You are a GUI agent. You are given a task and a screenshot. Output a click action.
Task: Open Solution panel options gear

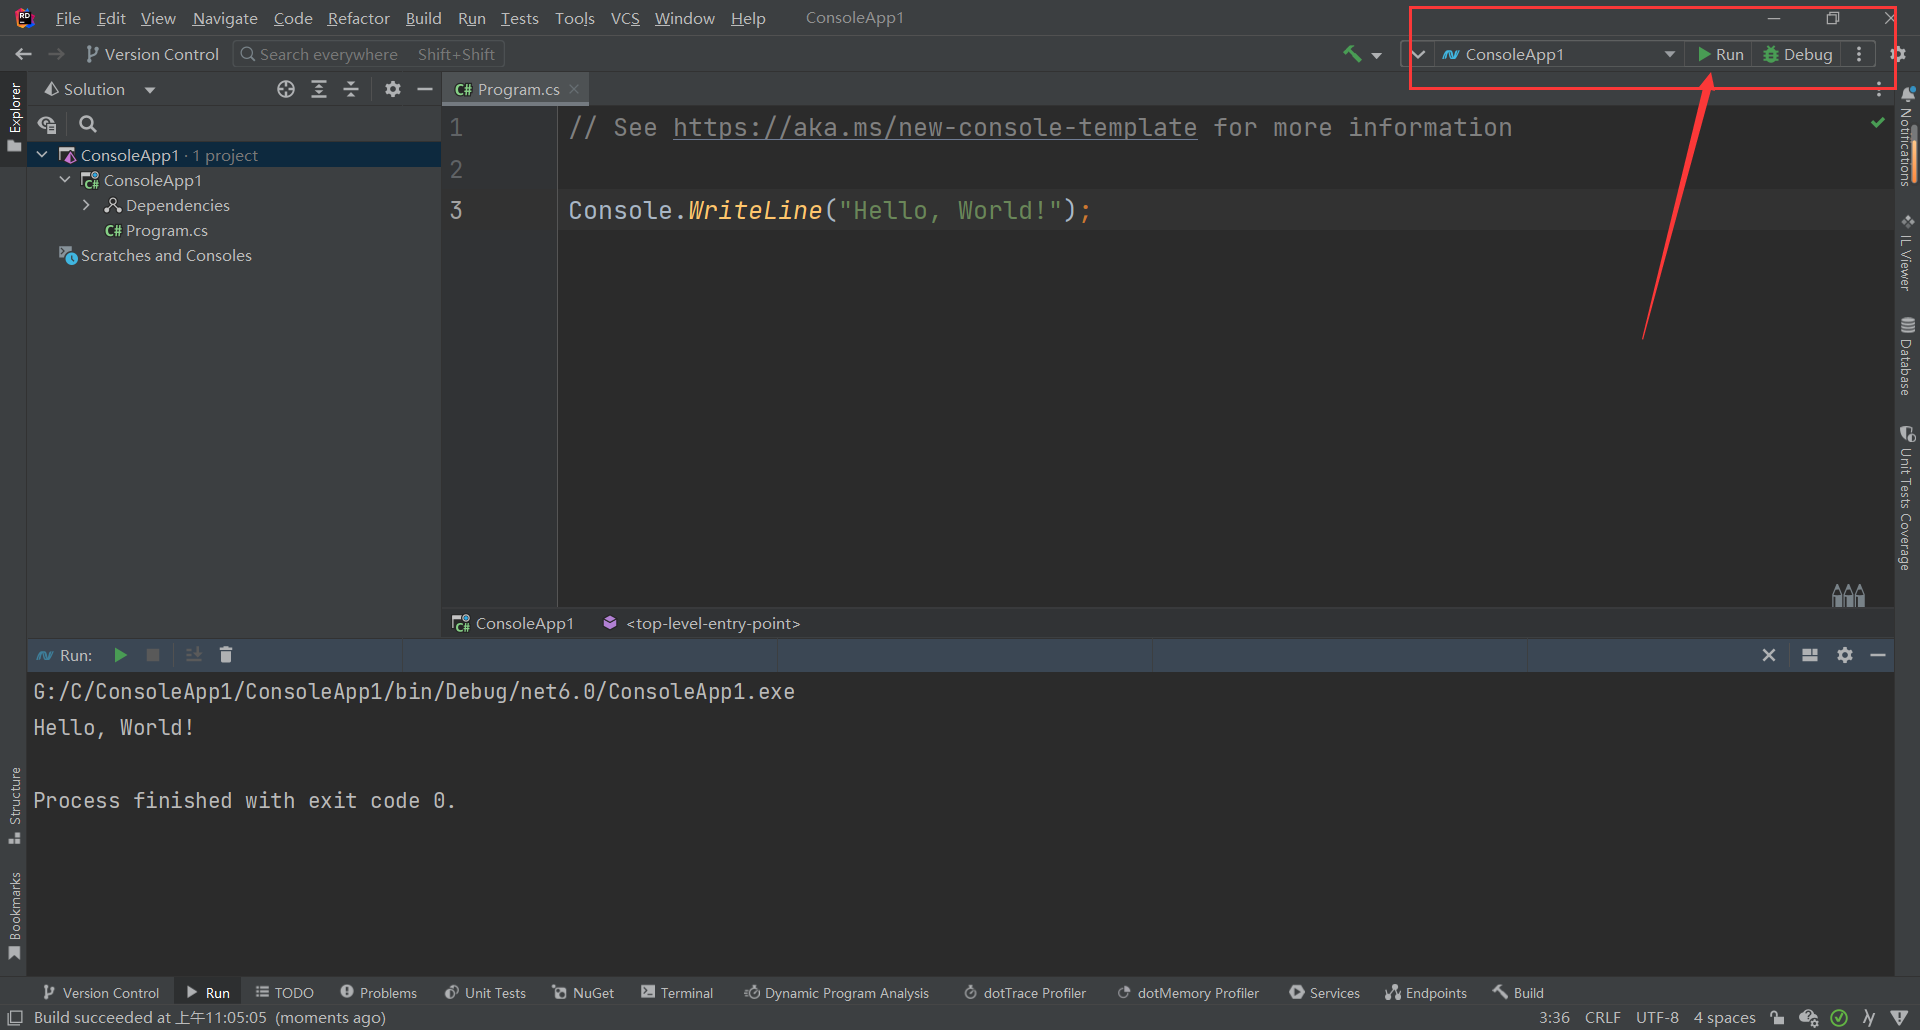393,89
